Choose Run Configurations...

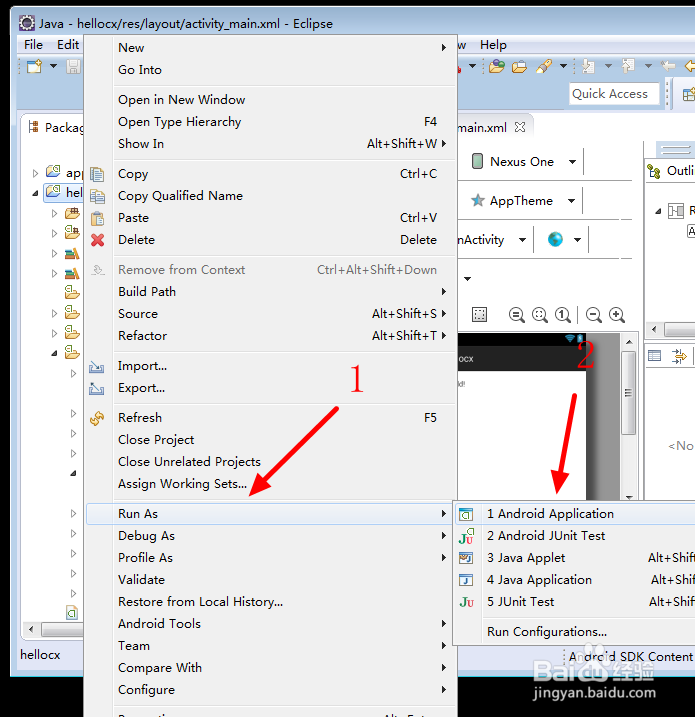575,632
